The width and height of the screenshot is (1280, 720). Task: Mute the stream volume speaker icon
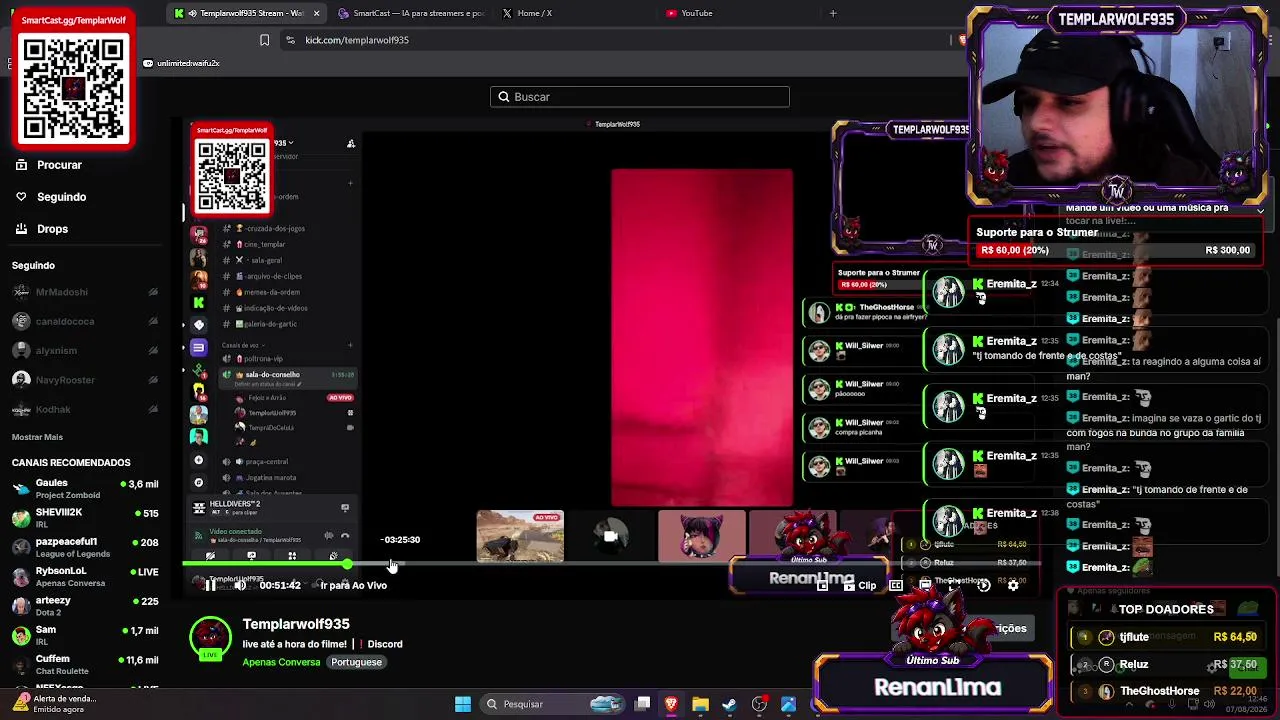pos(240,586)
